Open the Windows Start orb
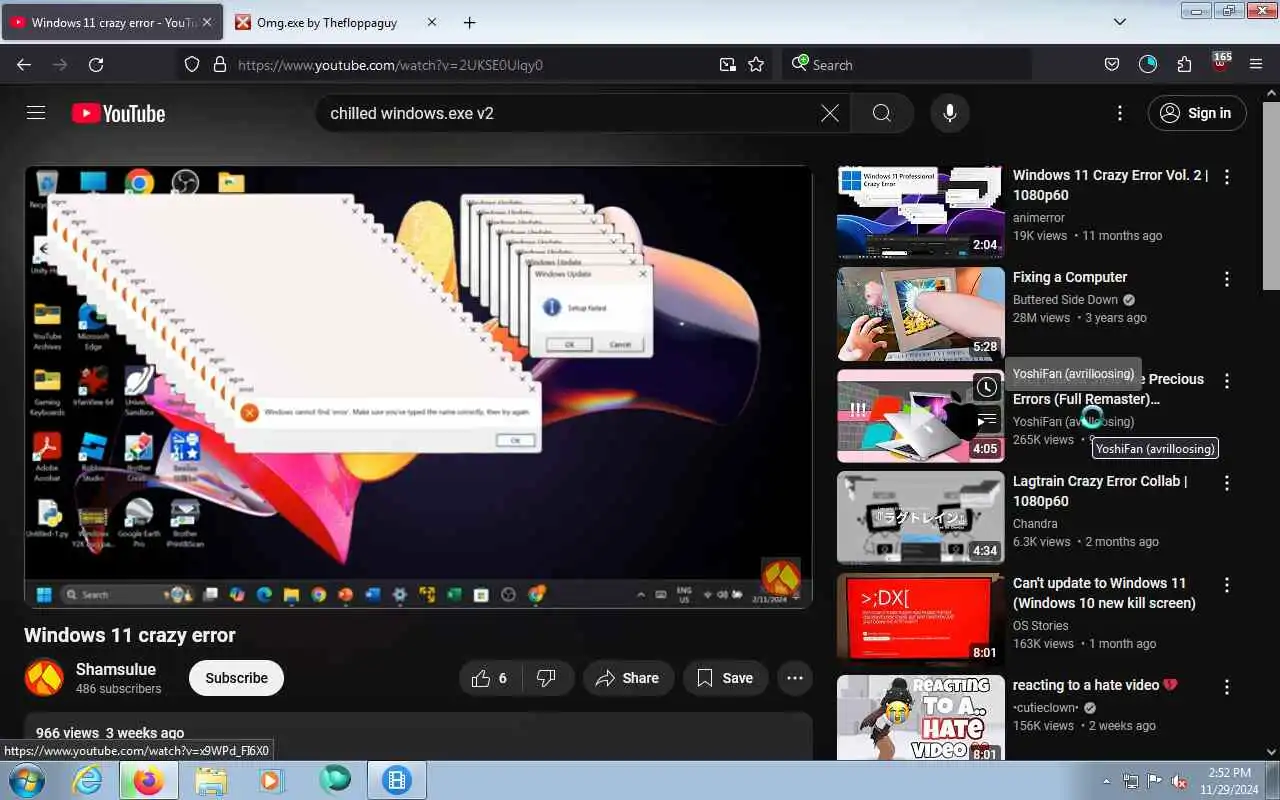Screen dimensions: 1280x800 26,780
